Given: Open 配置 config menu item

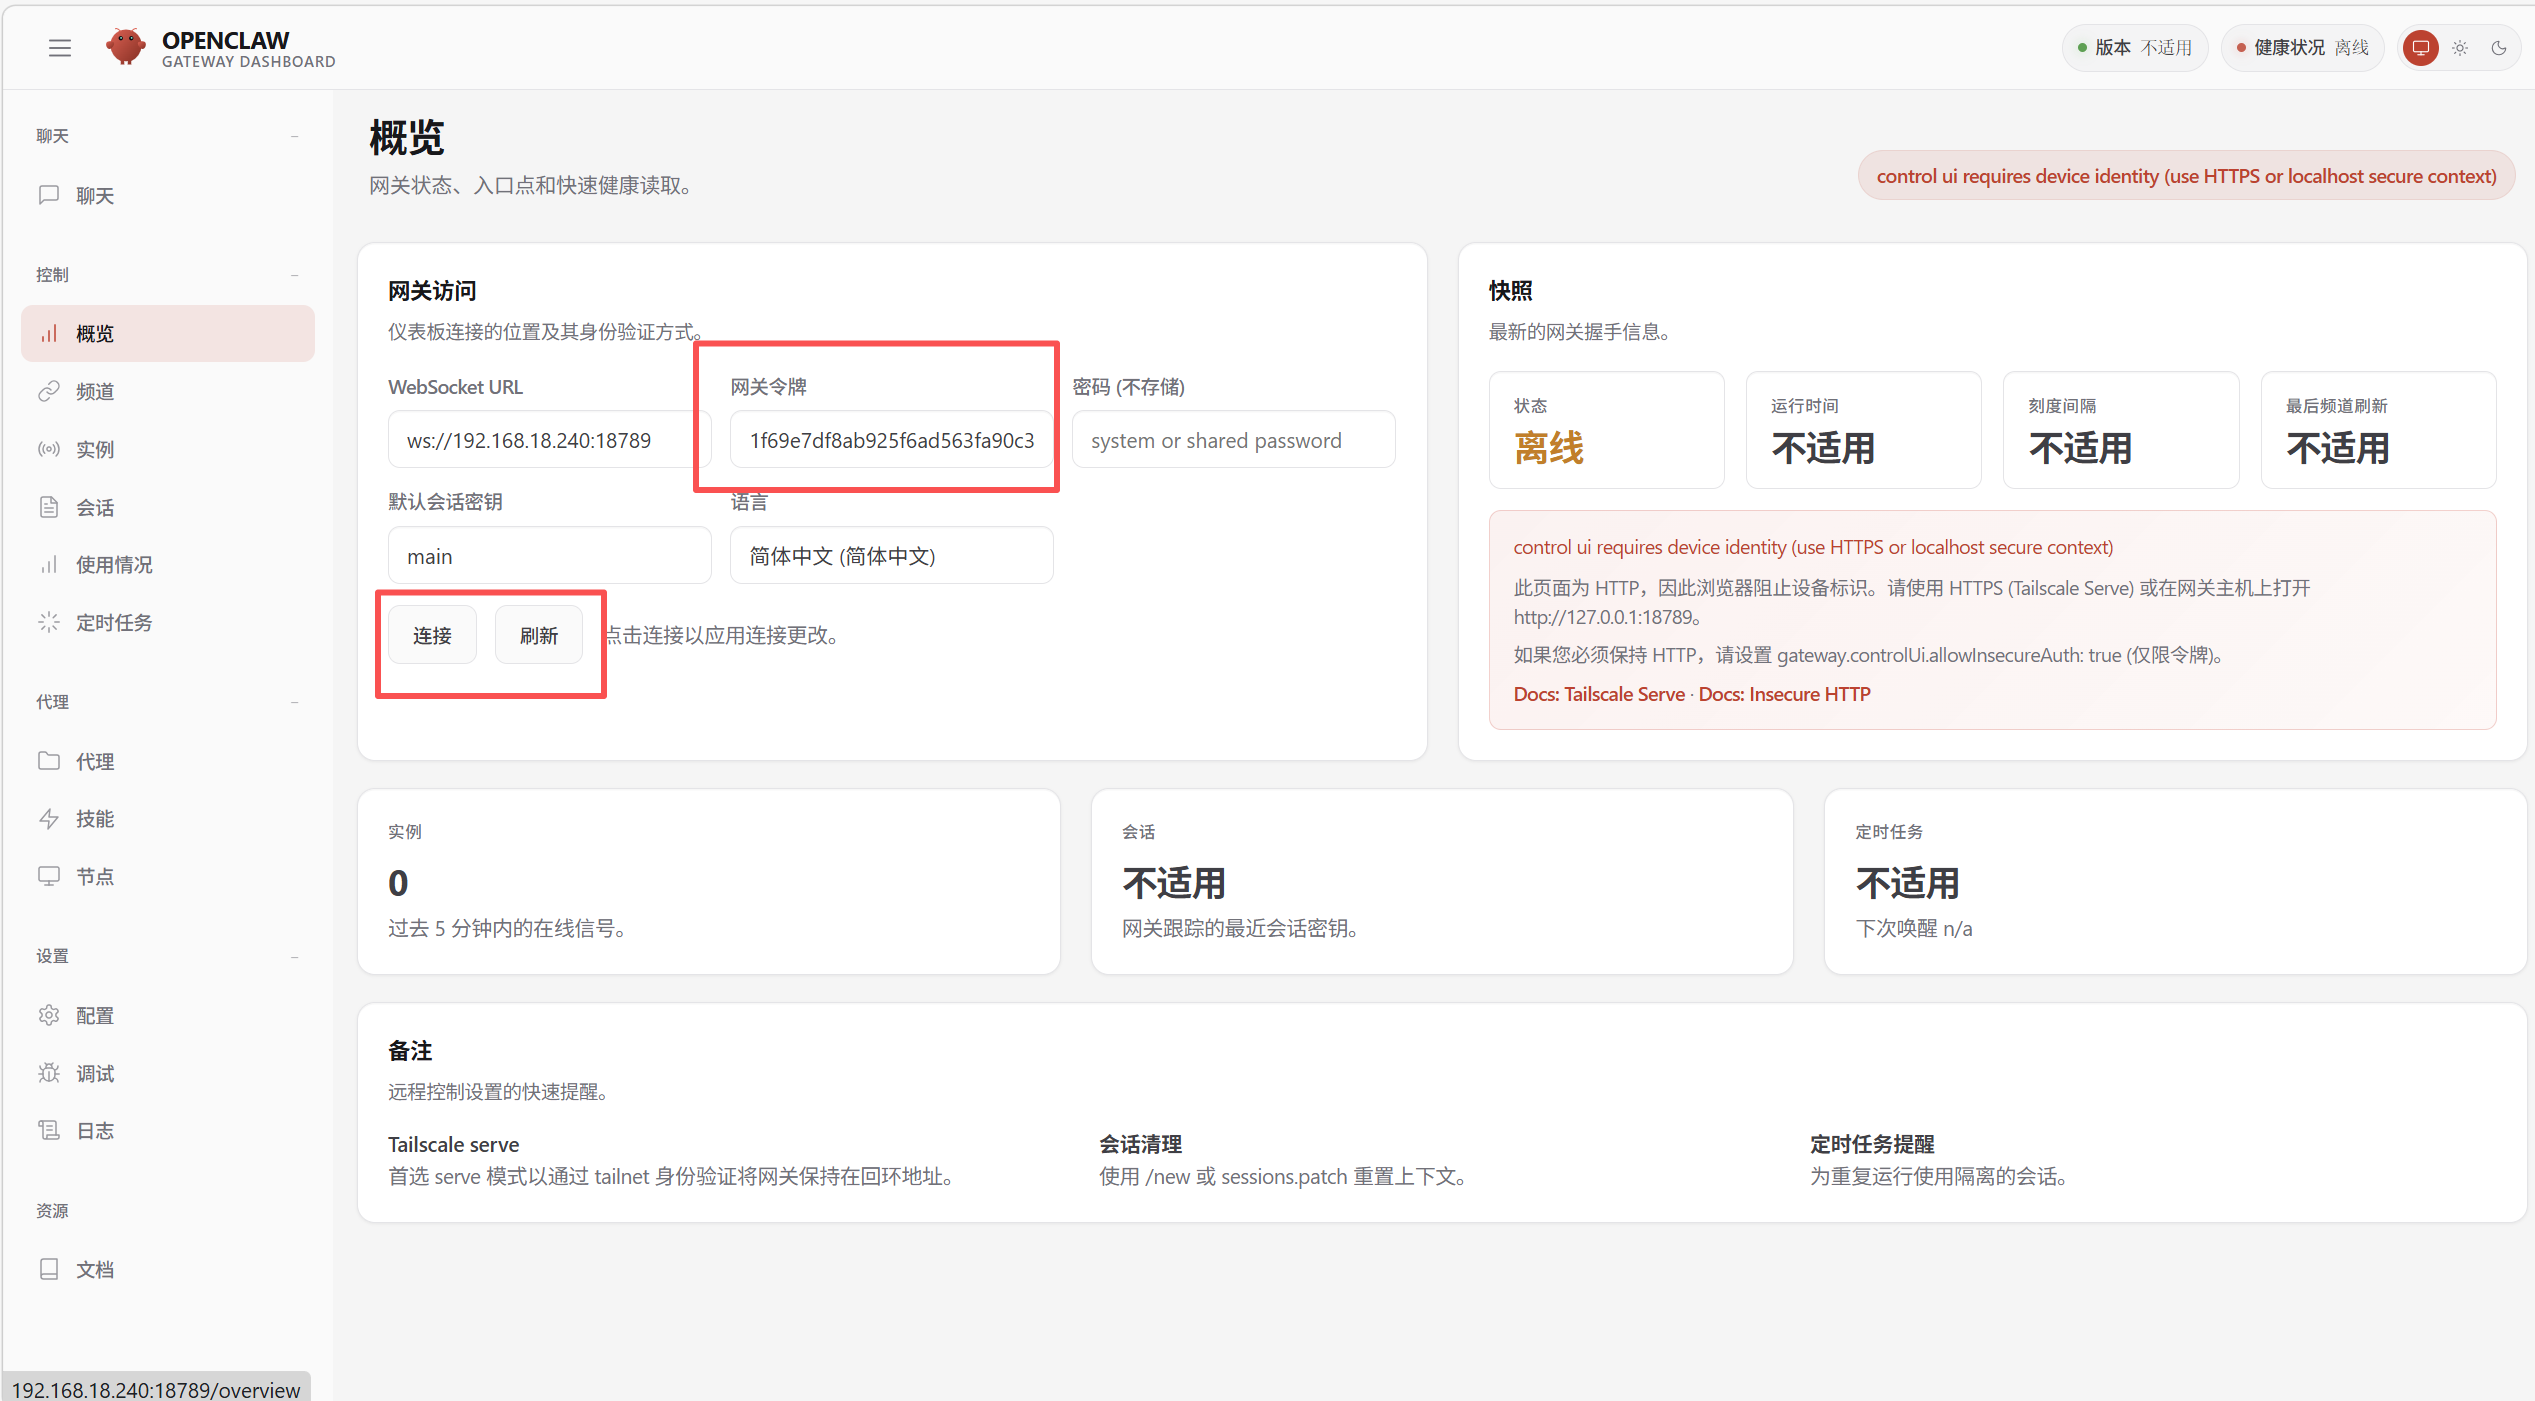Looking at the screenshot, I should pyautogui.click(x=94, y=1016).
